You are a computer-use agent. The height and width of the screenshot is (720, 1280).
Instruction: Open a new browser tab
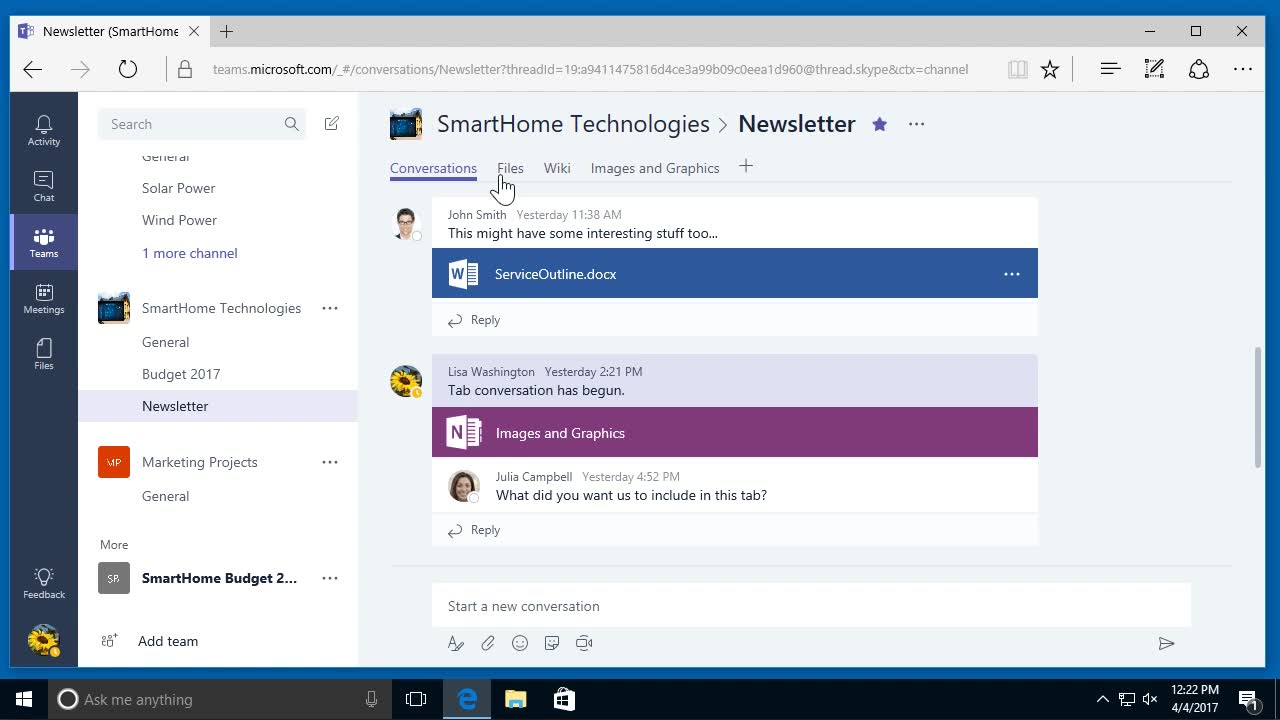pos(227,31)
